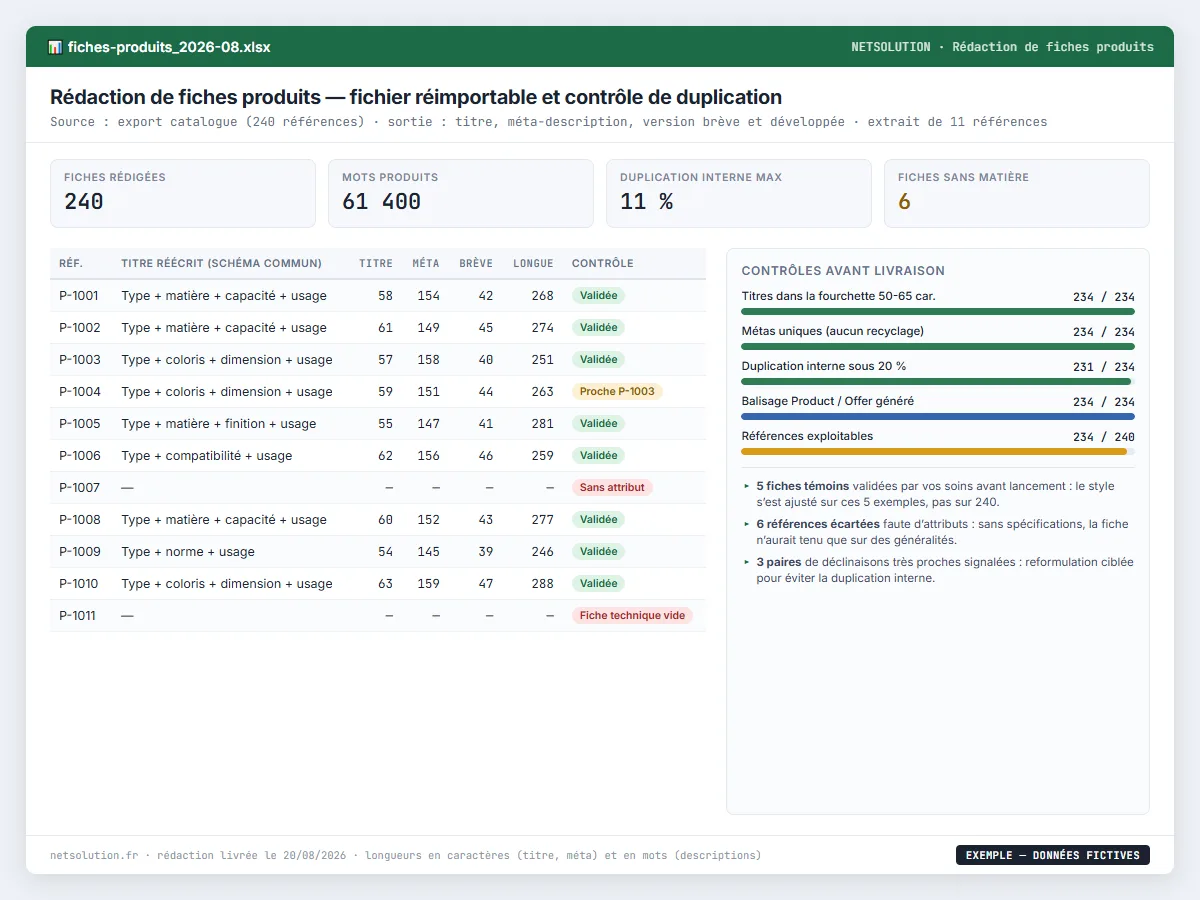
Task: Click the fiches-produits_2026-08.xlsx file name
Action: click(169, 47)
